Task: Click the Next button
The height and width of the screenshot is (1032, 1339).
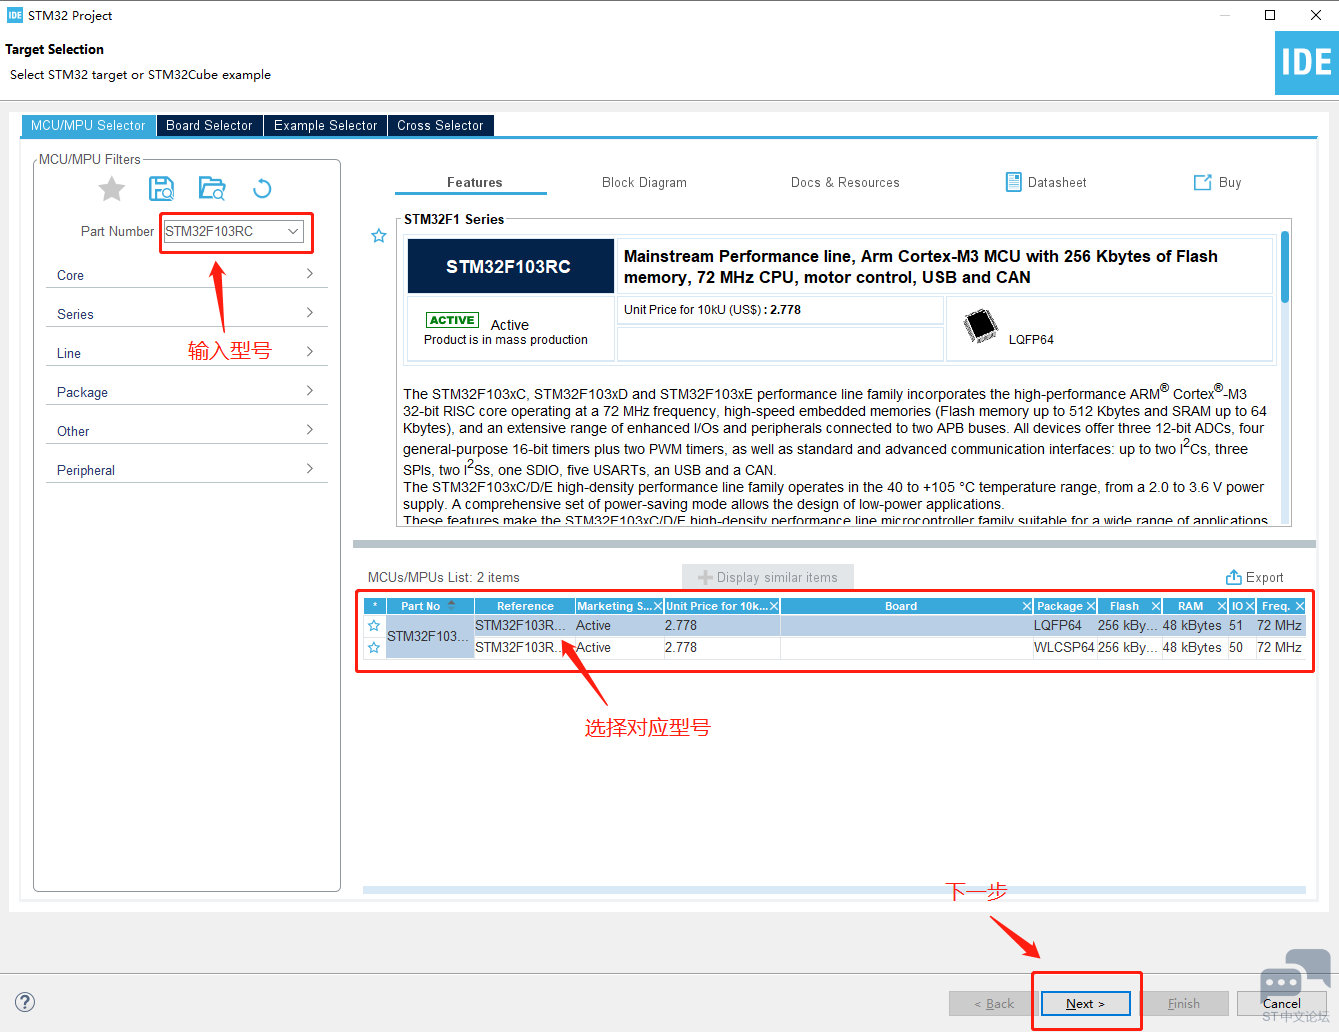Action: (x=1085, y=1003)
